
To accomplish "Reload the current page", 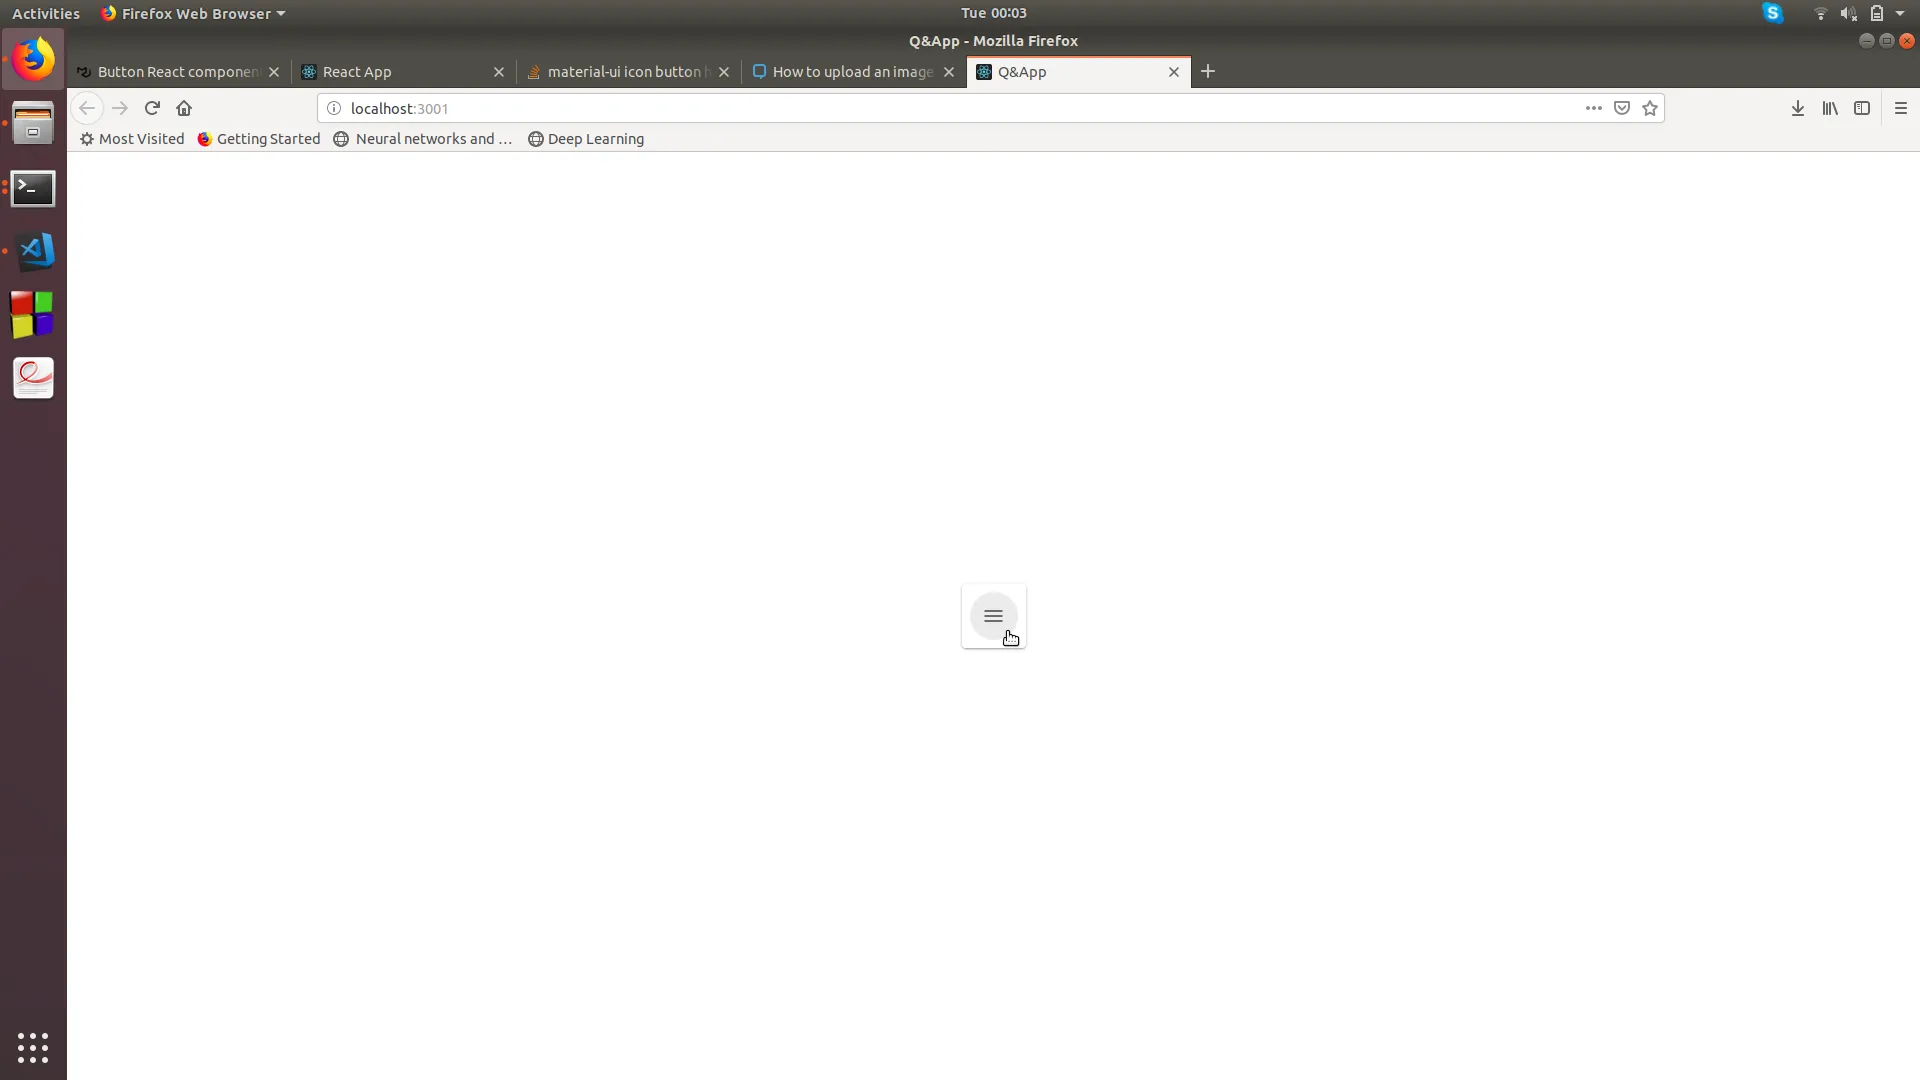I will pos(152,108).
